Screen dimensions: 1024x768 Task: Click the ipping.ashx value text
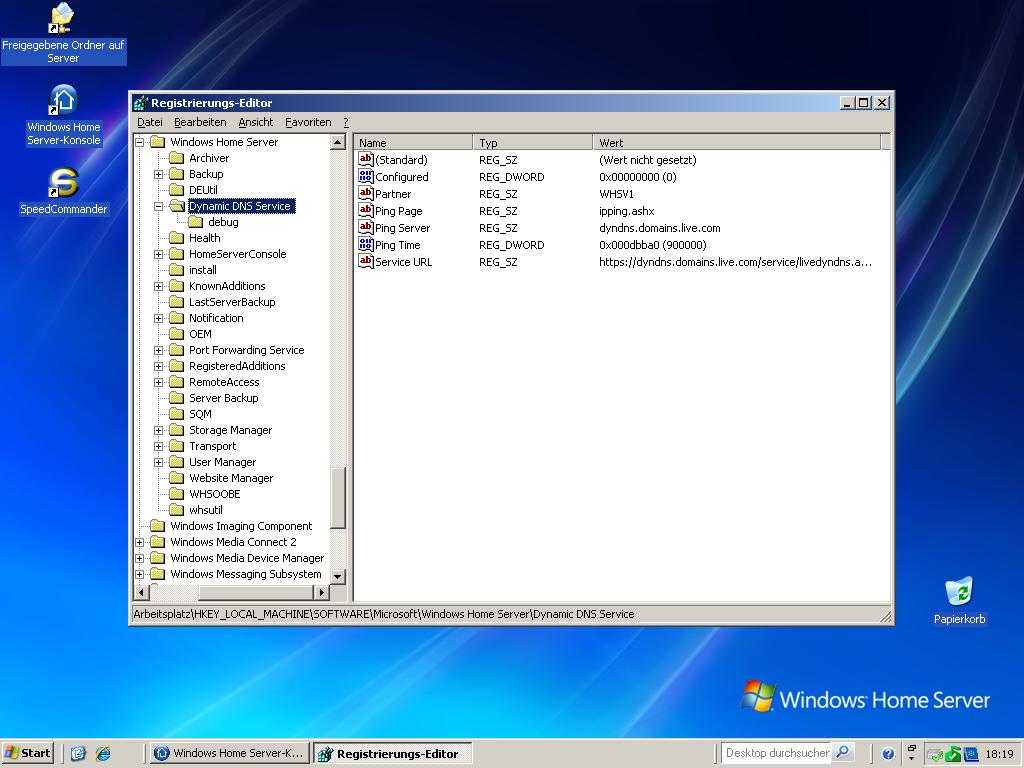pos(626,211)
